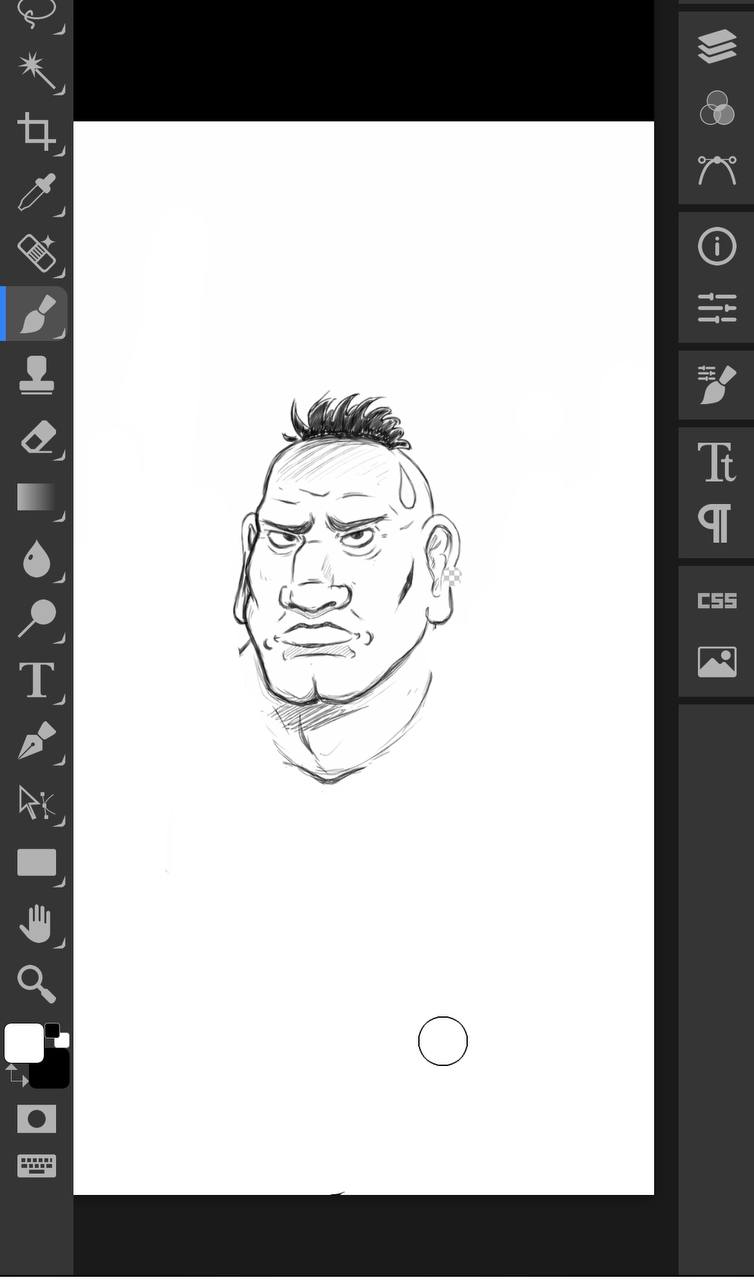Select the Dodge tool

(x=36, y=620)
